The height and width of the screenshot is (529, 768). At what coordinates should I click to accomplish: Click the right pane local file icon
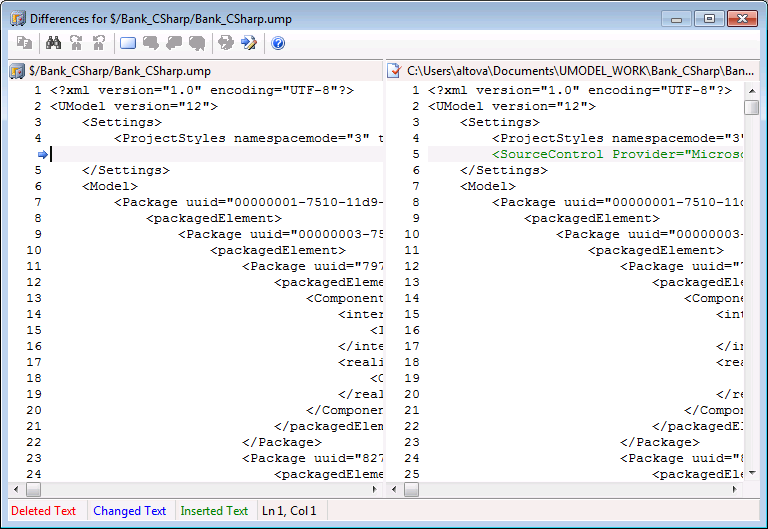[395, 71]
